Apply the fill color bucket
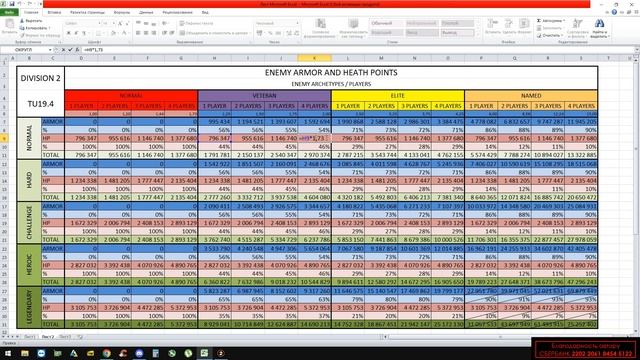The image size is (640, 360). point(114,33)
